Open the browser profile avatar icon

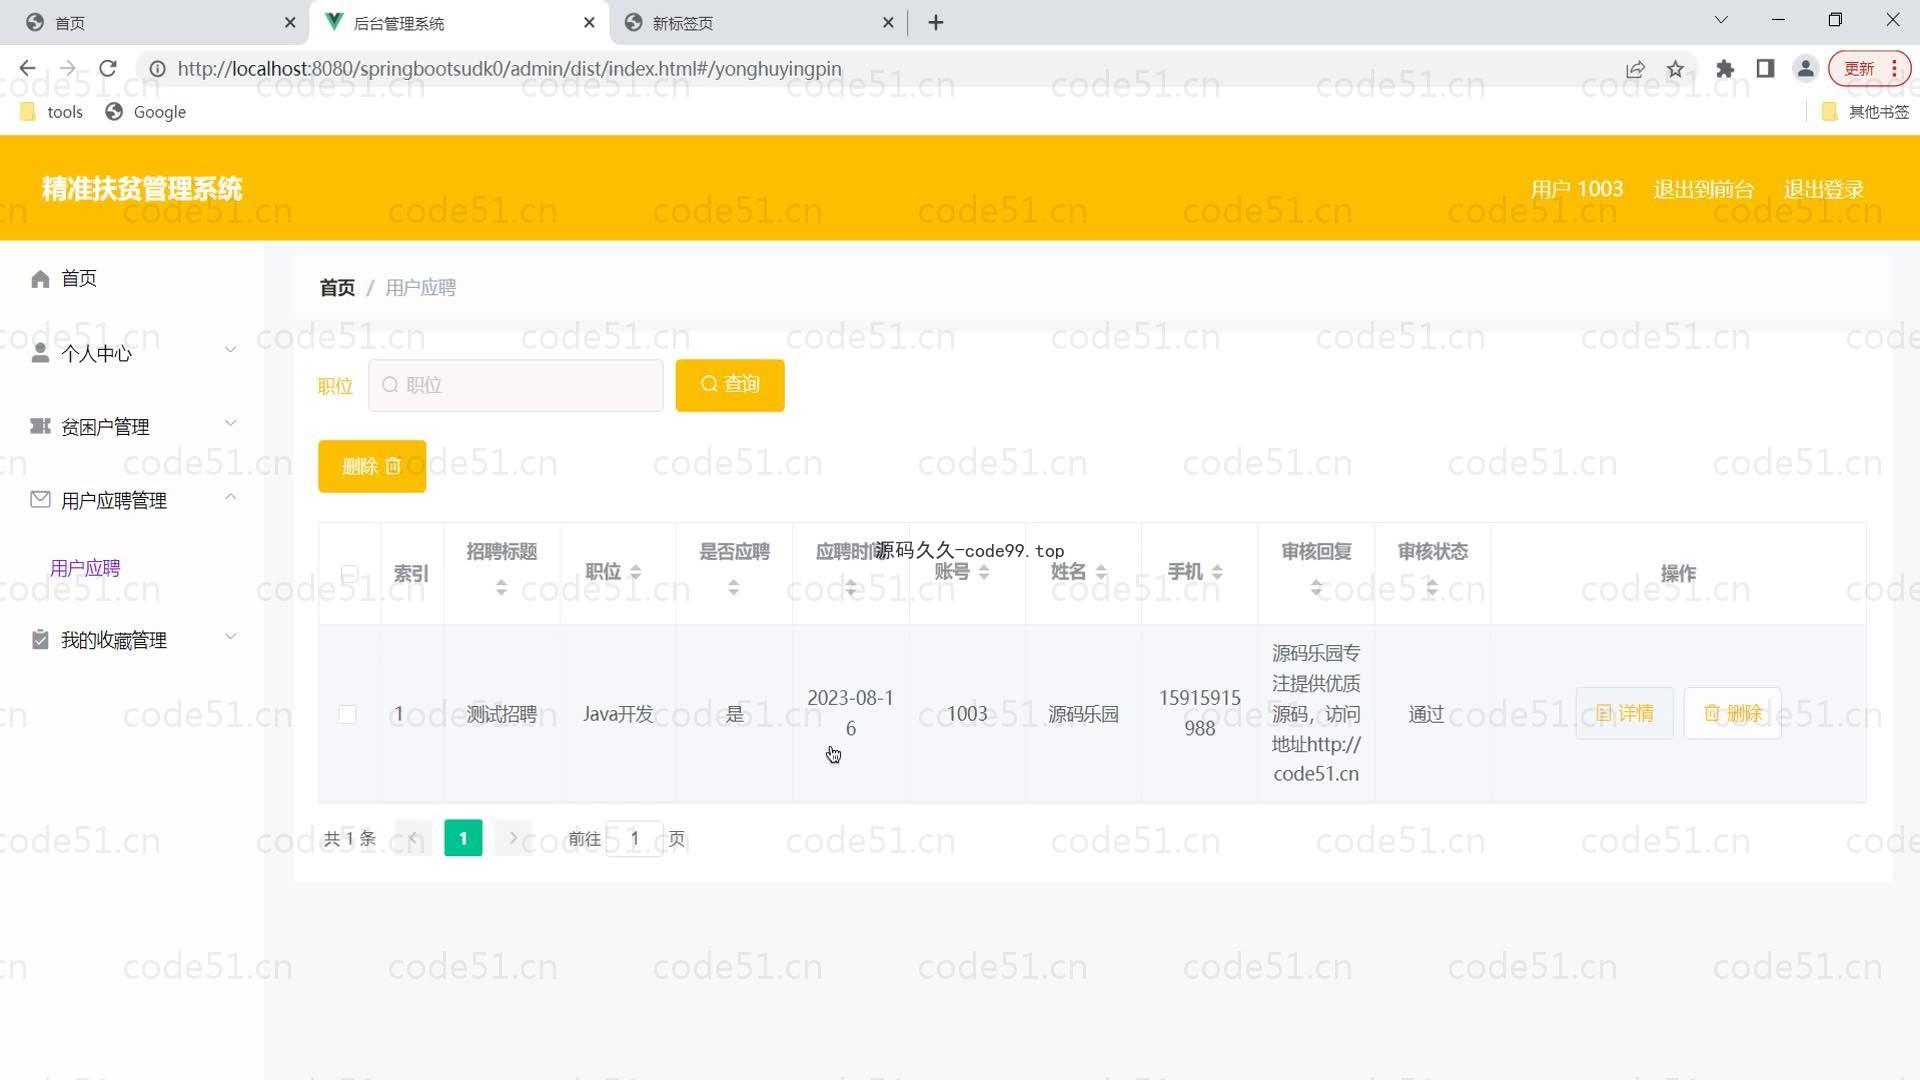tap(1805, 69)
